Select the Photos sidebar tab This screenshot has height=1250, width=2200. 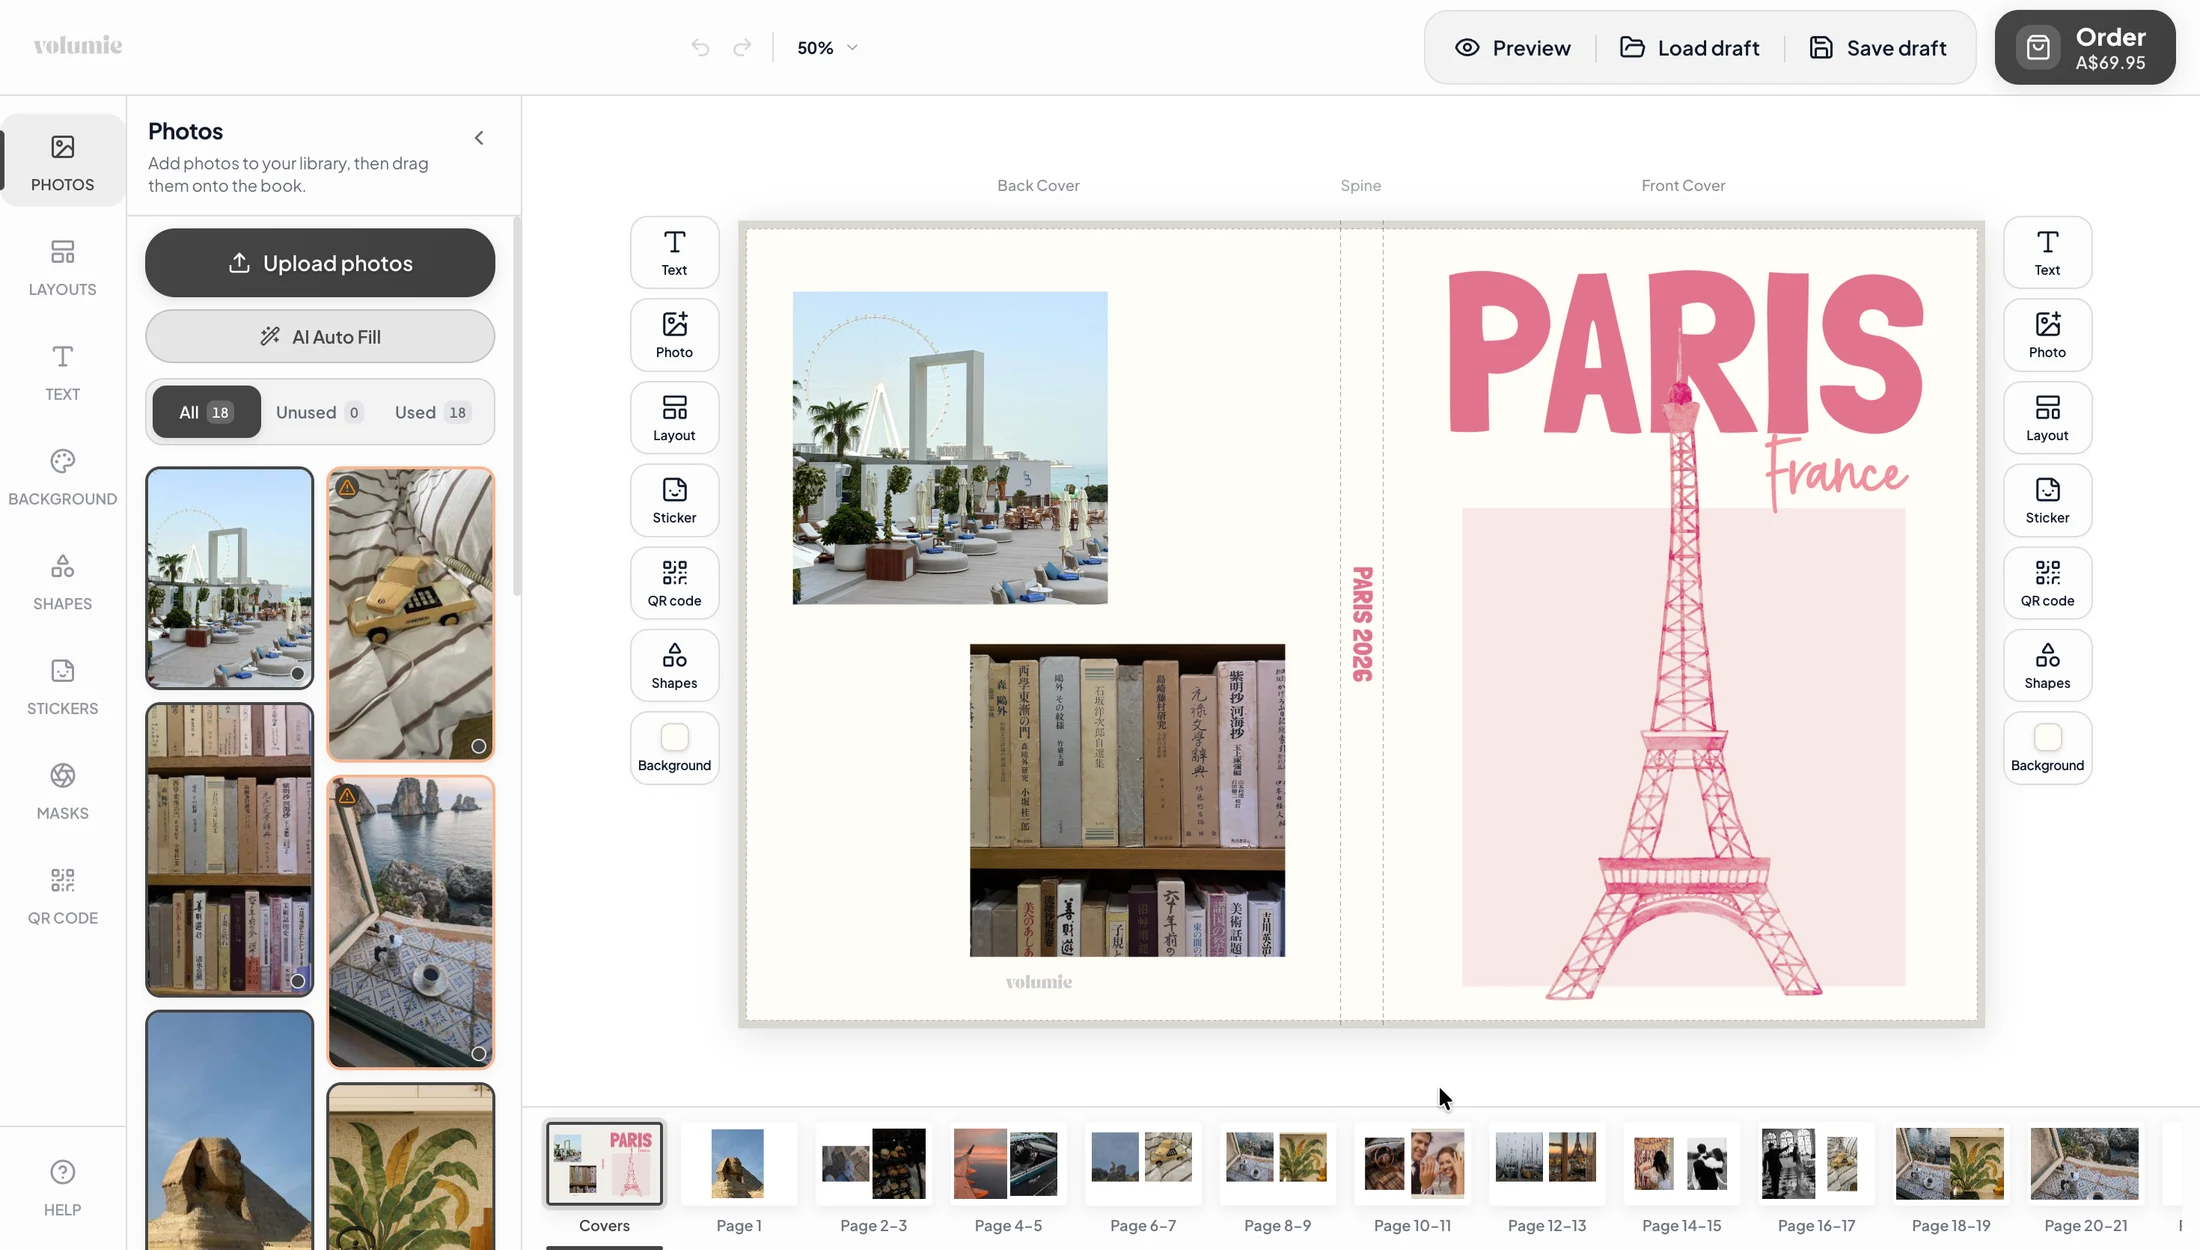click(62, 162)
